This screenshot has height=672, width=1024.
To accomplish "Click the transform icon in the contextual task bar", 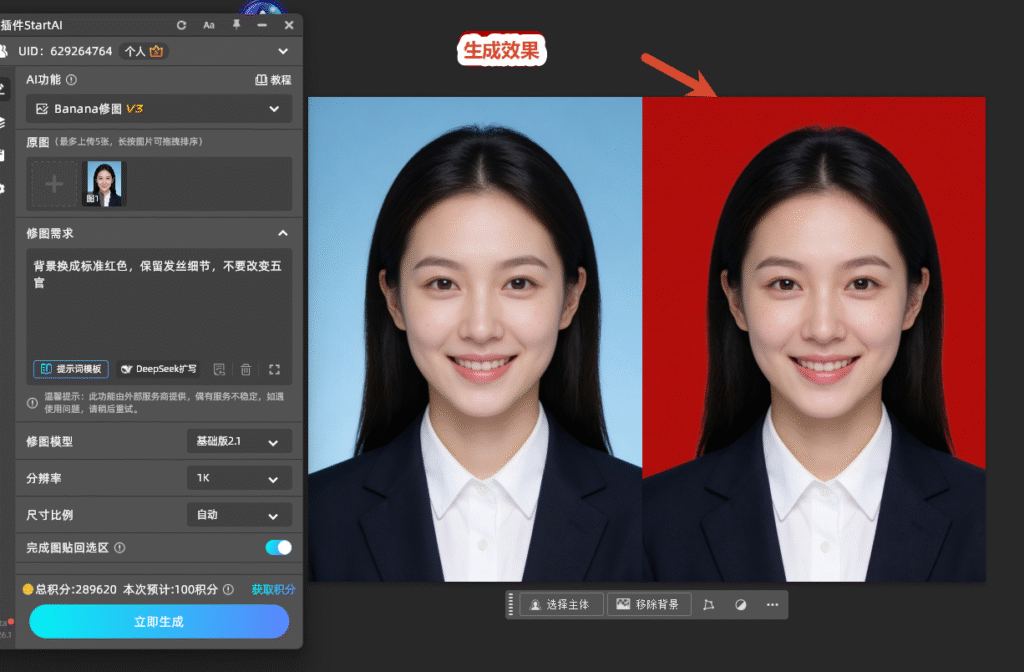I will (709, 605).
